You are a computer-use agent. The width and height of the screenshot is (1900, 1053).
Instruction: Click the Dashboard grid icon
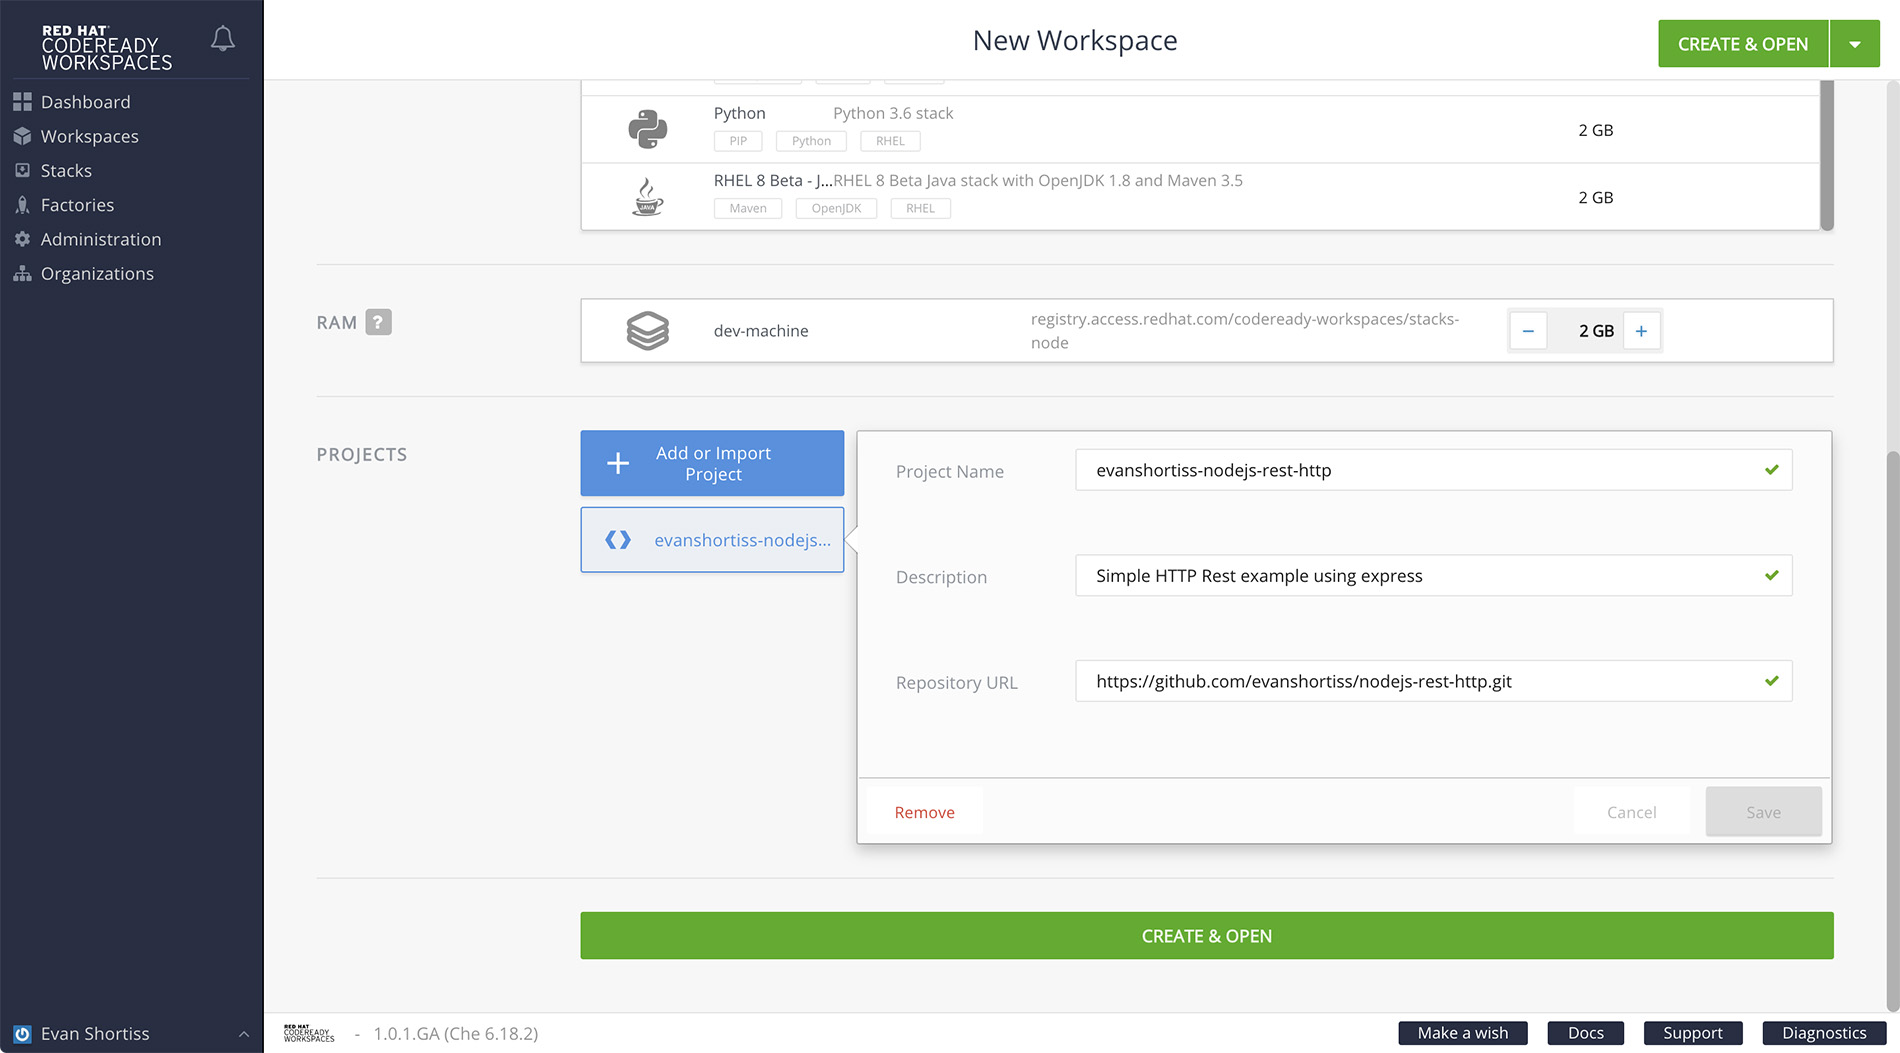click(x=22, y=102)
